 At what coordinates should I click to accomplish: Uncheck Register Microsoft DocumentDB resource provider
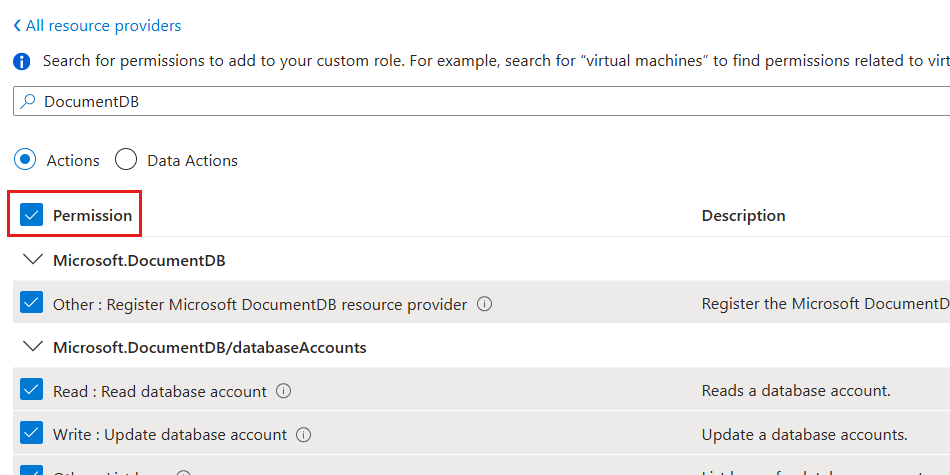(32, 304)
